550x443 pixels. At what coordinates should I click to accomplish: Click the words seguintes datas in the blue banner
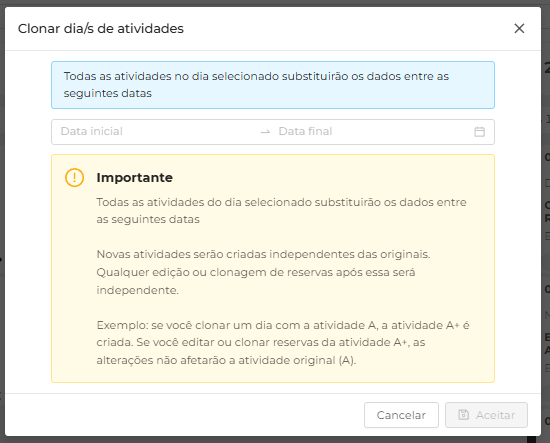pyautogui.click(x=108, y=93)
